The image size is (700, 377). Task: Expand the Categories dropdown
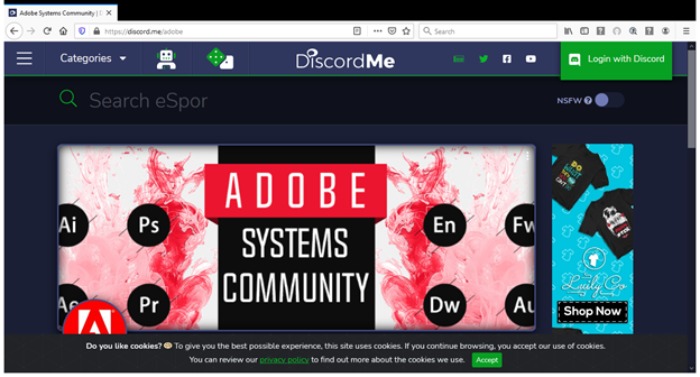click(x=93, y=59)
